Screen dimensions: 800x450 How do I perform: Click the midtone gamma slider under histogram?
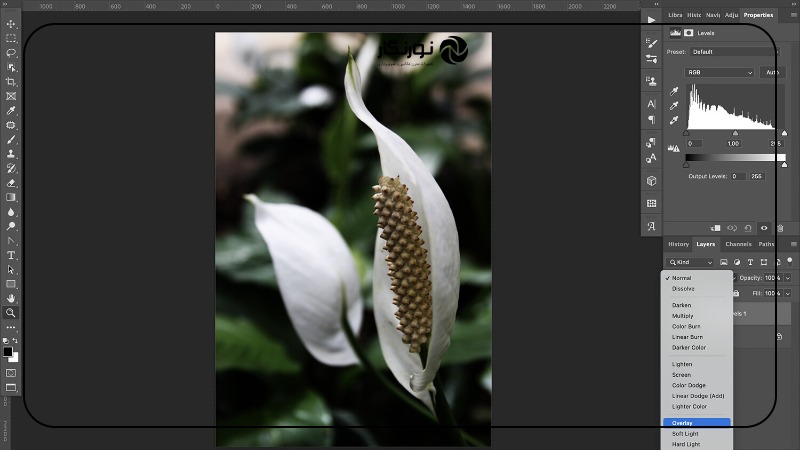(735, 133)
